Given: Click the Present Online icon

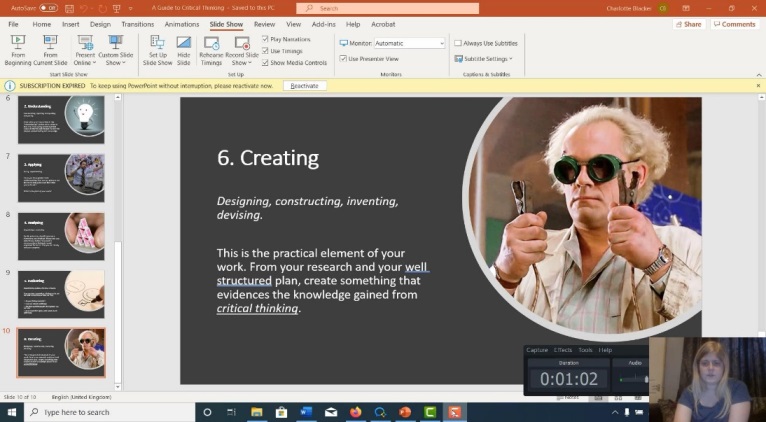Looking at the screenshot, I should [85, 43].
